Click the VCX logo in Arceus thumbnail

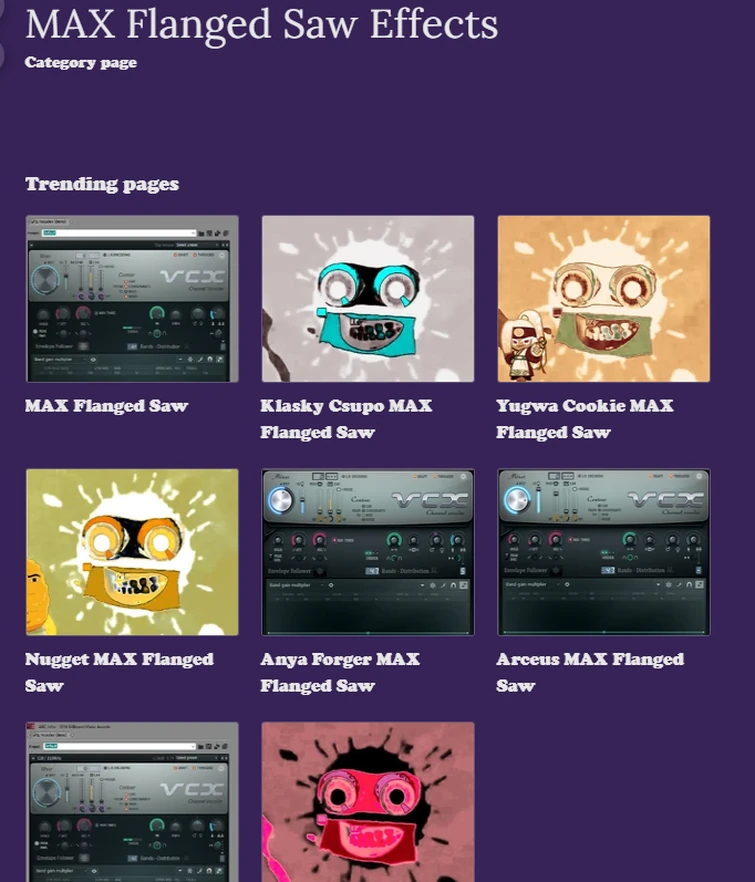(x=666, y=500)
